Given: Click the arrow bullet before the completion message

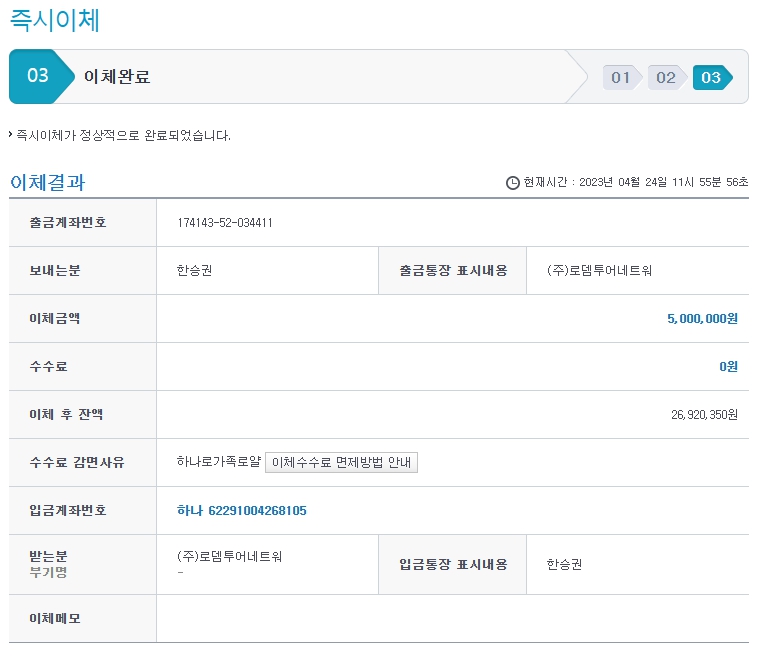Looking at the screenshot, I should (10, 134).
